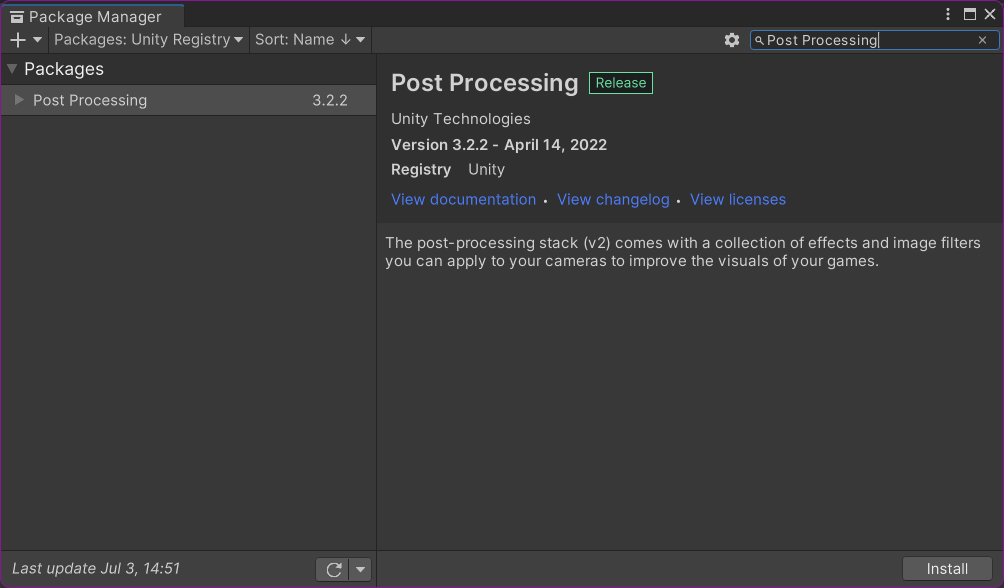This screenshot has height=588, width=1004.
Task: Open View documentation link
Action: point(463,199)
